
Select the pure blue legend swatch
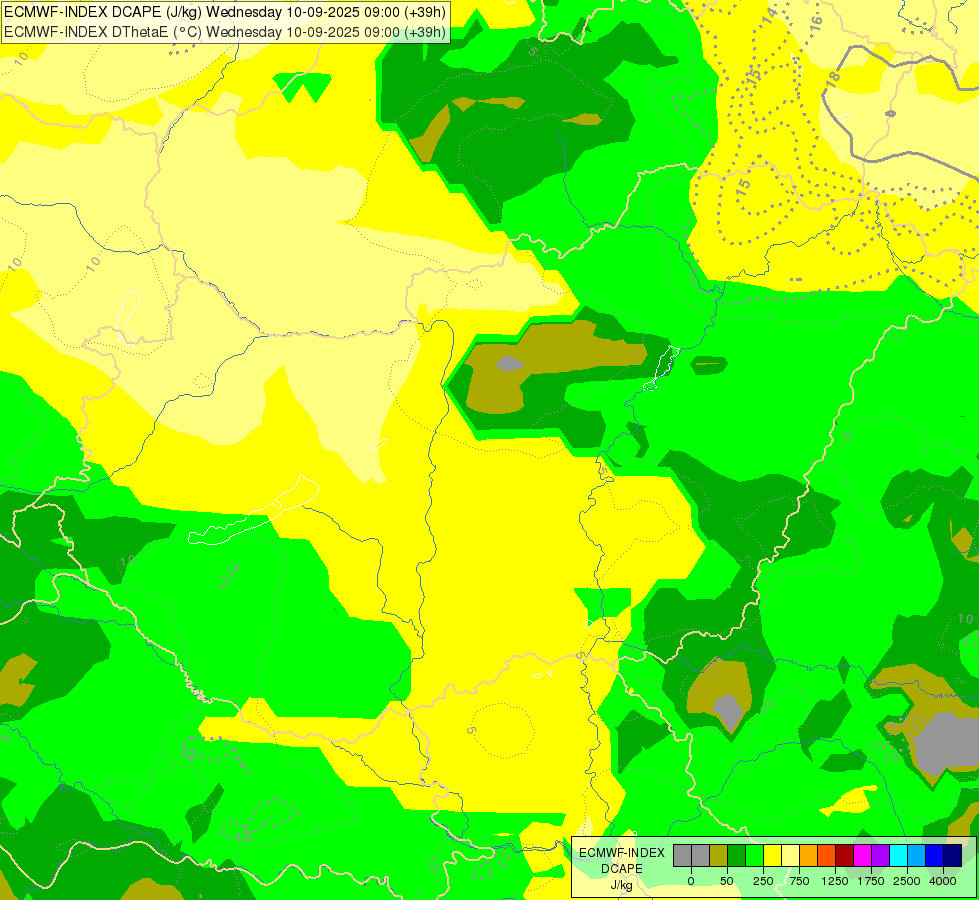[935, 856]
